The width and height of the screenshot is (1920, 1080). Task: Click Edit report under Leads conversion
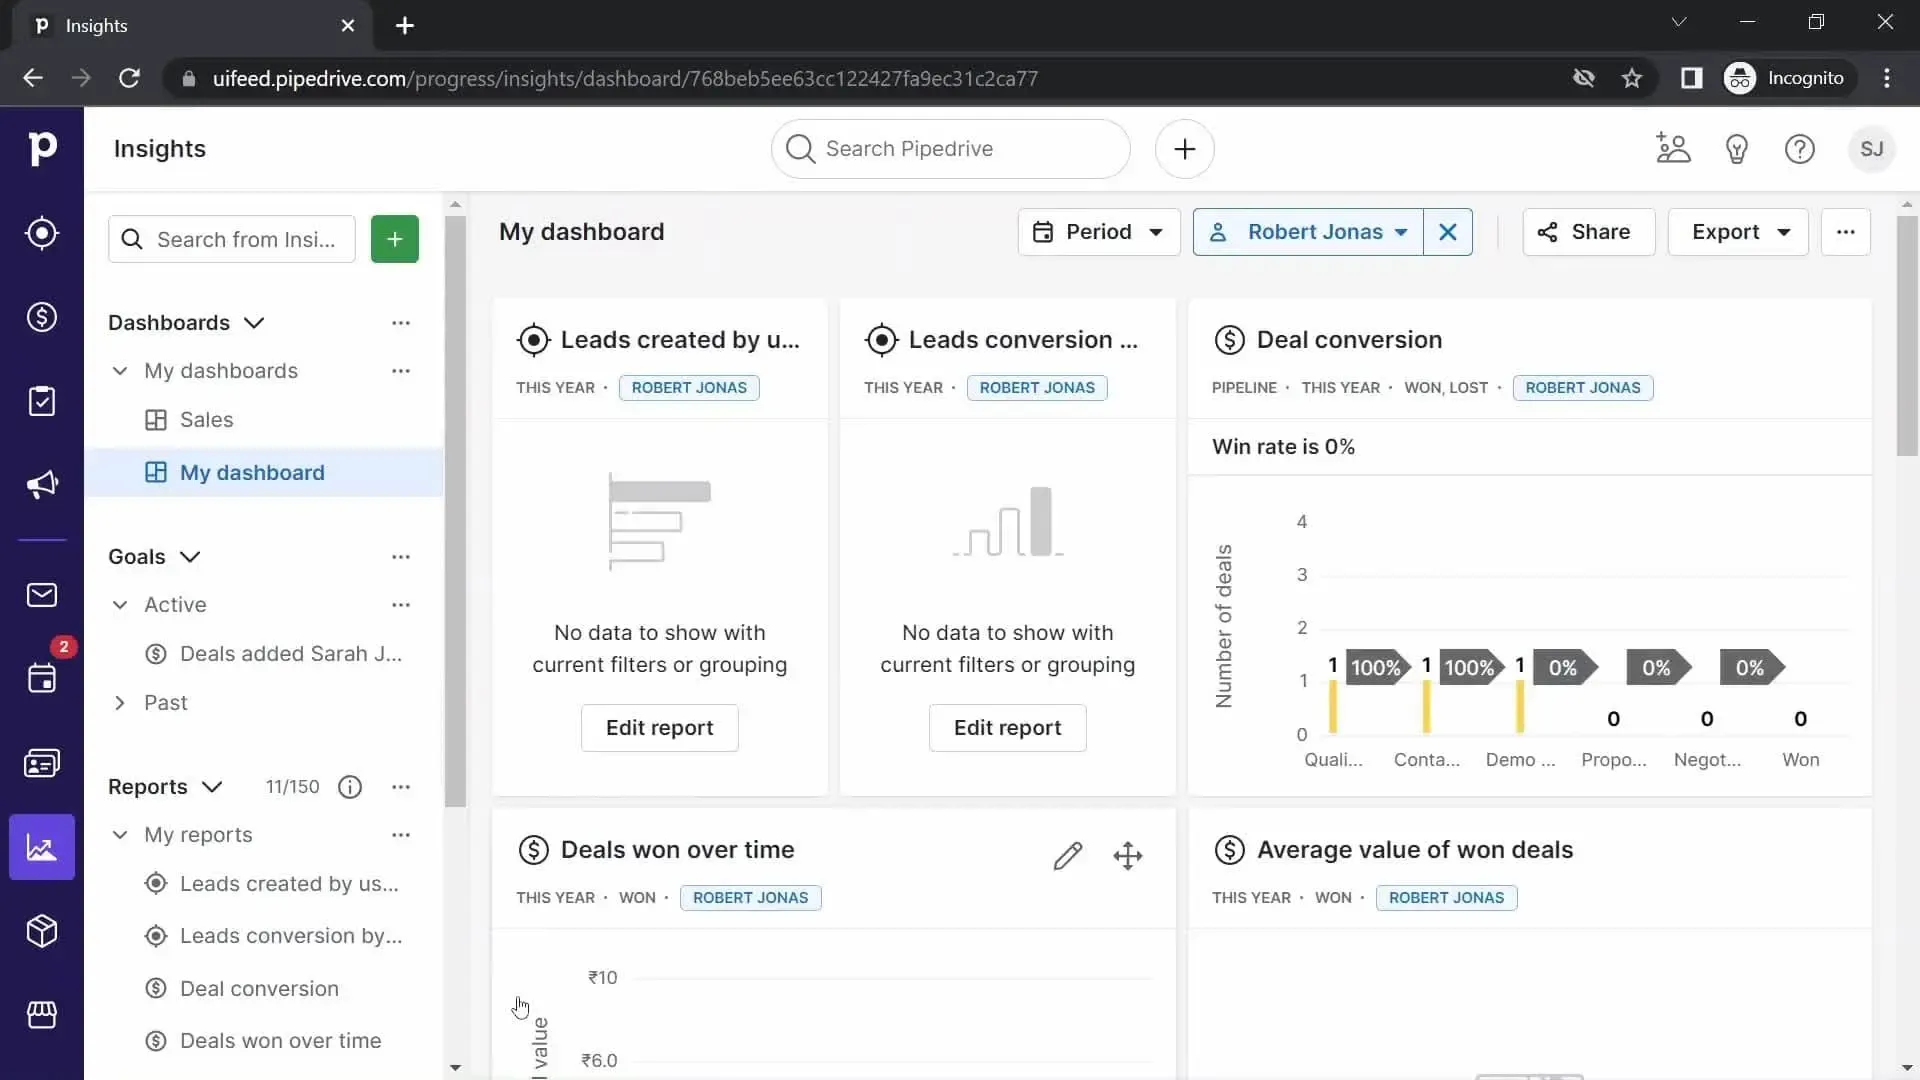point(1007,728)
